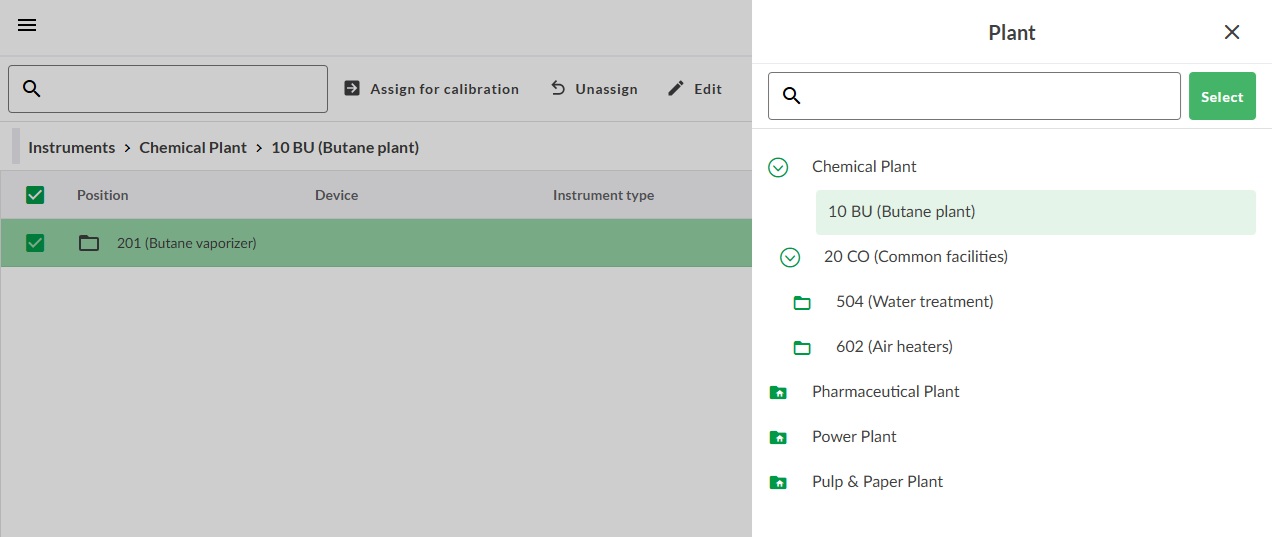This screenshot has height=537, width=1272.
Task: Select Pharmaceutical Plant in the tree
Action: [886, 392]
